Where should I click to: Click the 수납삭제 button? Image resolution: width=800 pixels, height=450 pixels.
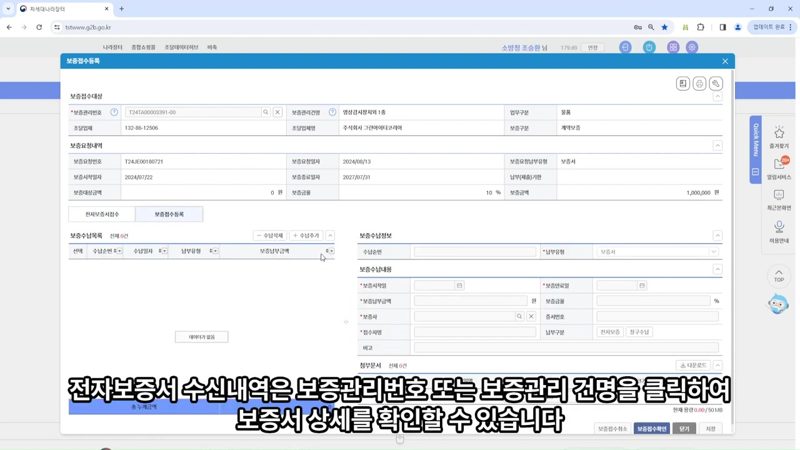click(270, 236)
